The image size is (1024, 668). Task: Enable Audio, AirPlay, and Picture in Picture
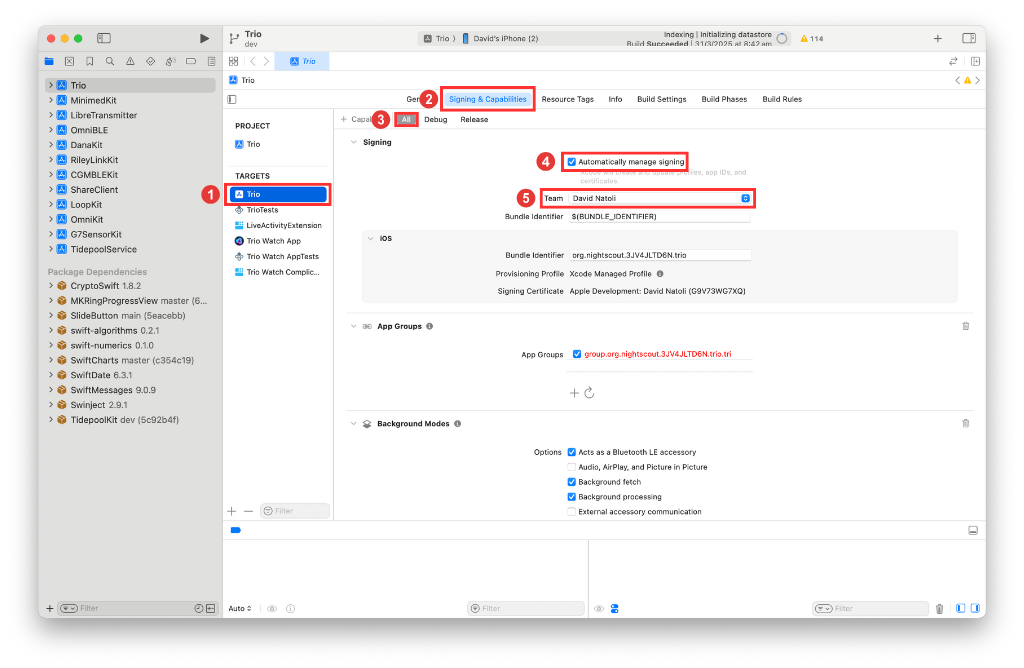point(571,467)
